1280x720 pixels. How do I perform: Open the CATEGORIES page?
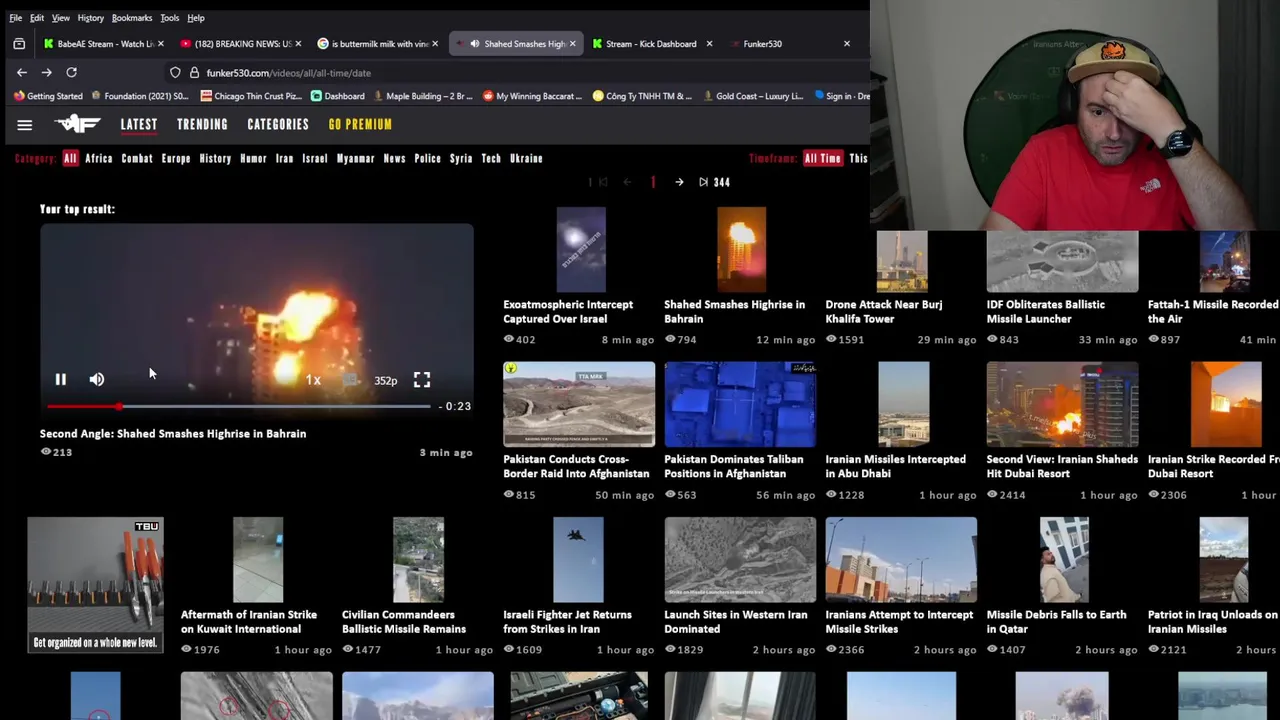coord(278,124)
